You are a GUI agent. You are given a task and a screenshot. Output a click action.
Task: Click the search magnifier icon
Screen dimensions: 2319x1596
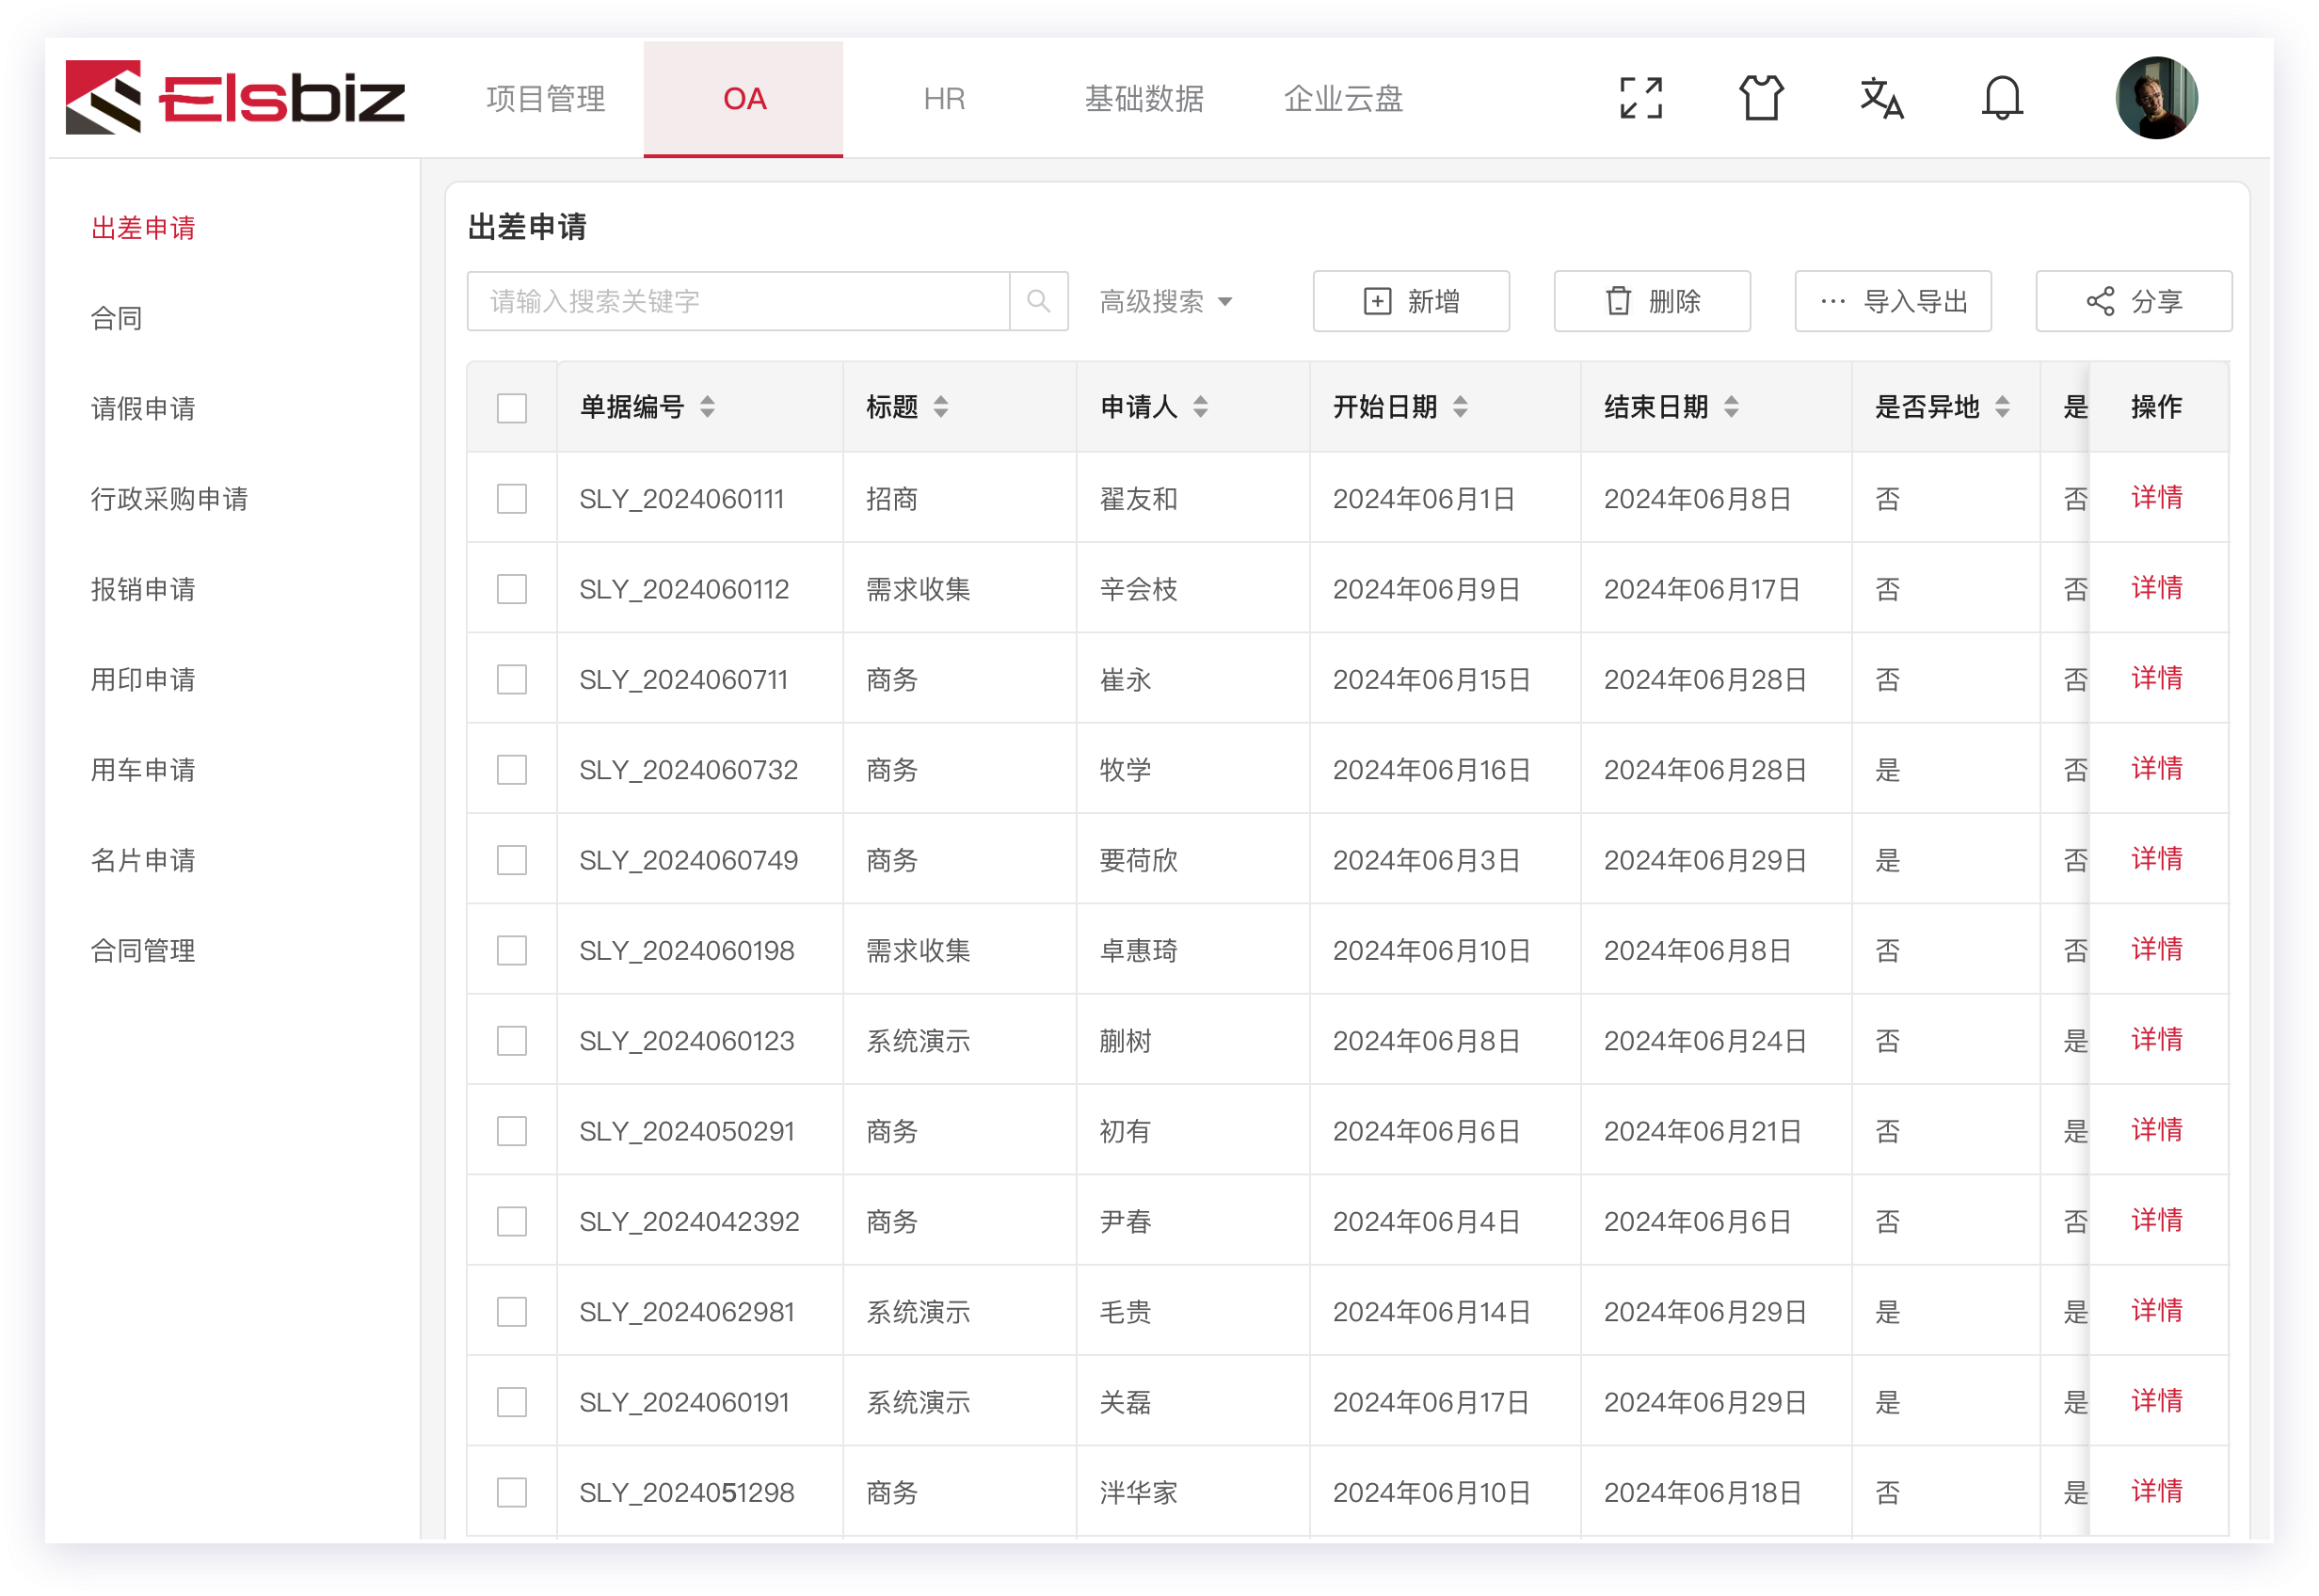coord(1038,301)
